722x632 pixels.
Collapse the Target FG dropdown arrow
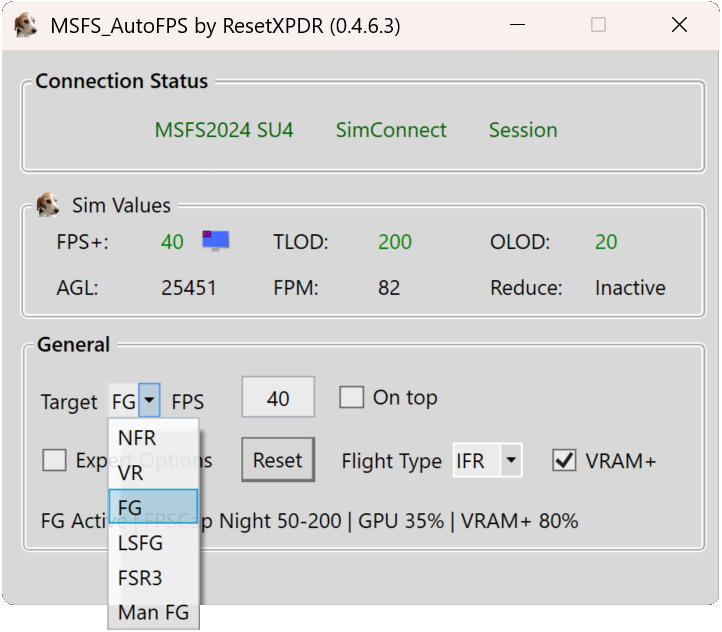coord(149,400)
